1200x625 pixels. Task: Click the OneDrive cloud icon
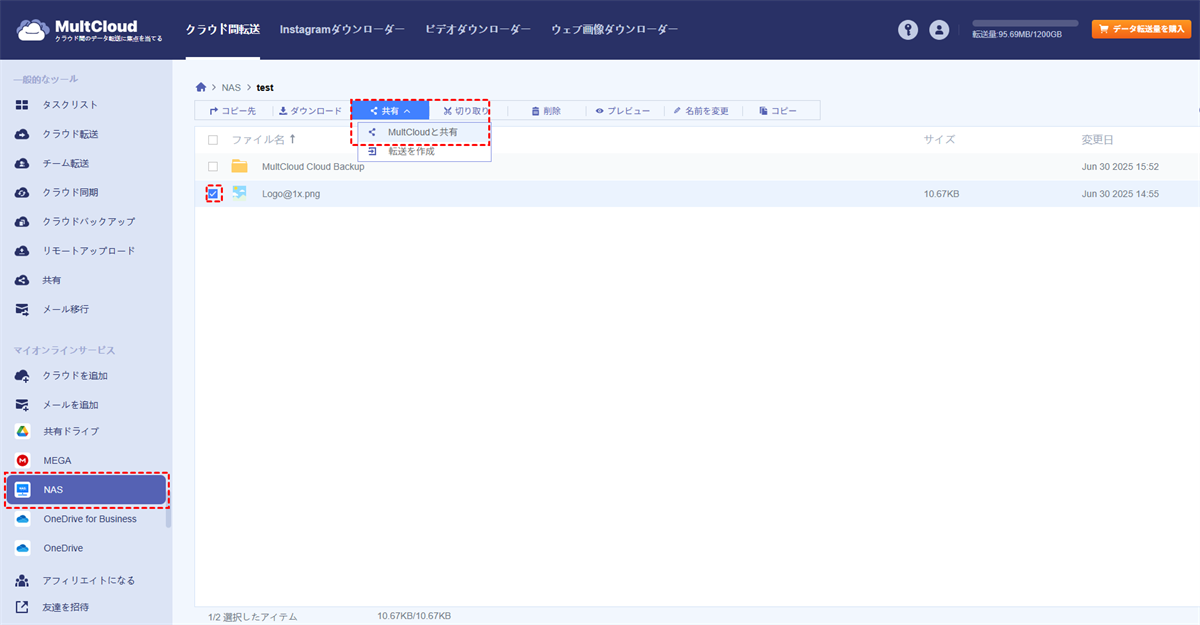22,548
